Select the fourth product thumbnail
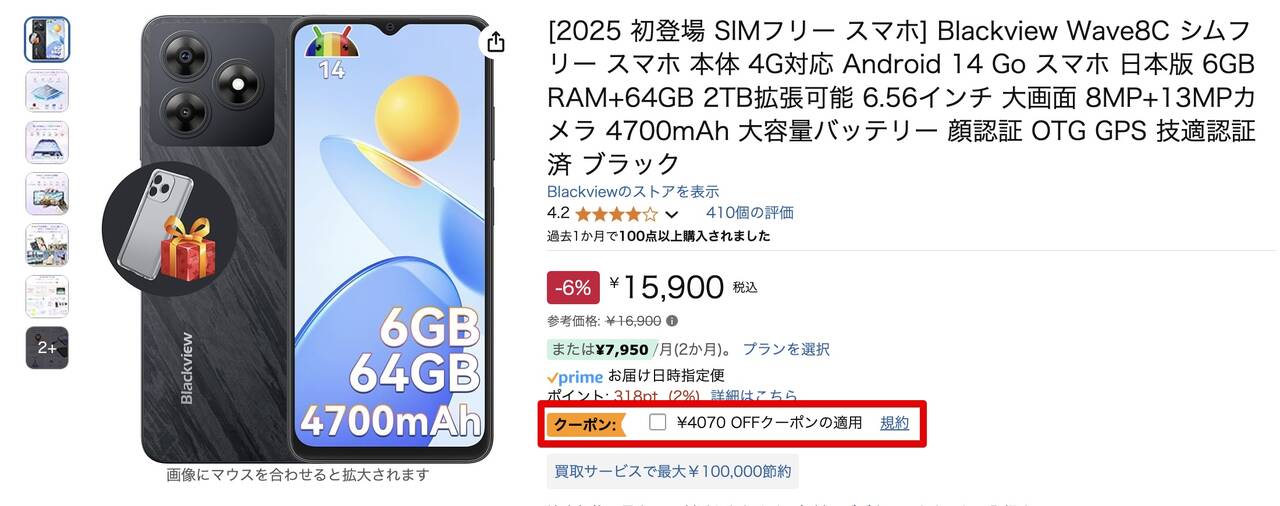1280x506 pixels. coord(47,194)
